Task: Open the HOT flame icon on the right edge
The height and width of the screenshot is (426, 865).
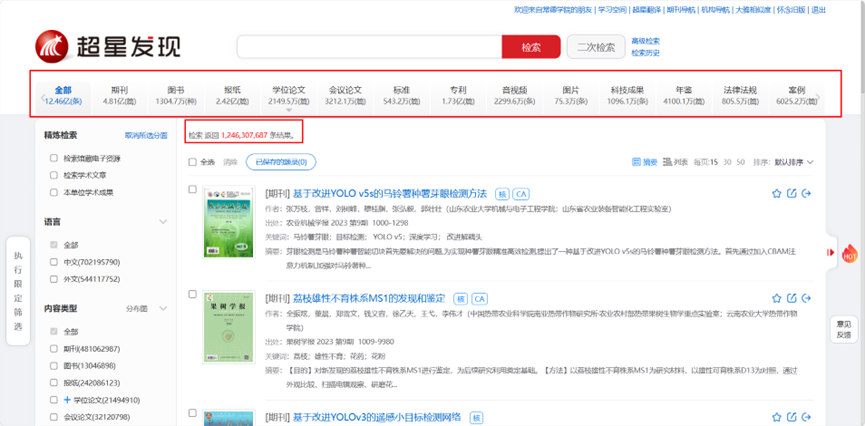Action: tap(849, 252)
